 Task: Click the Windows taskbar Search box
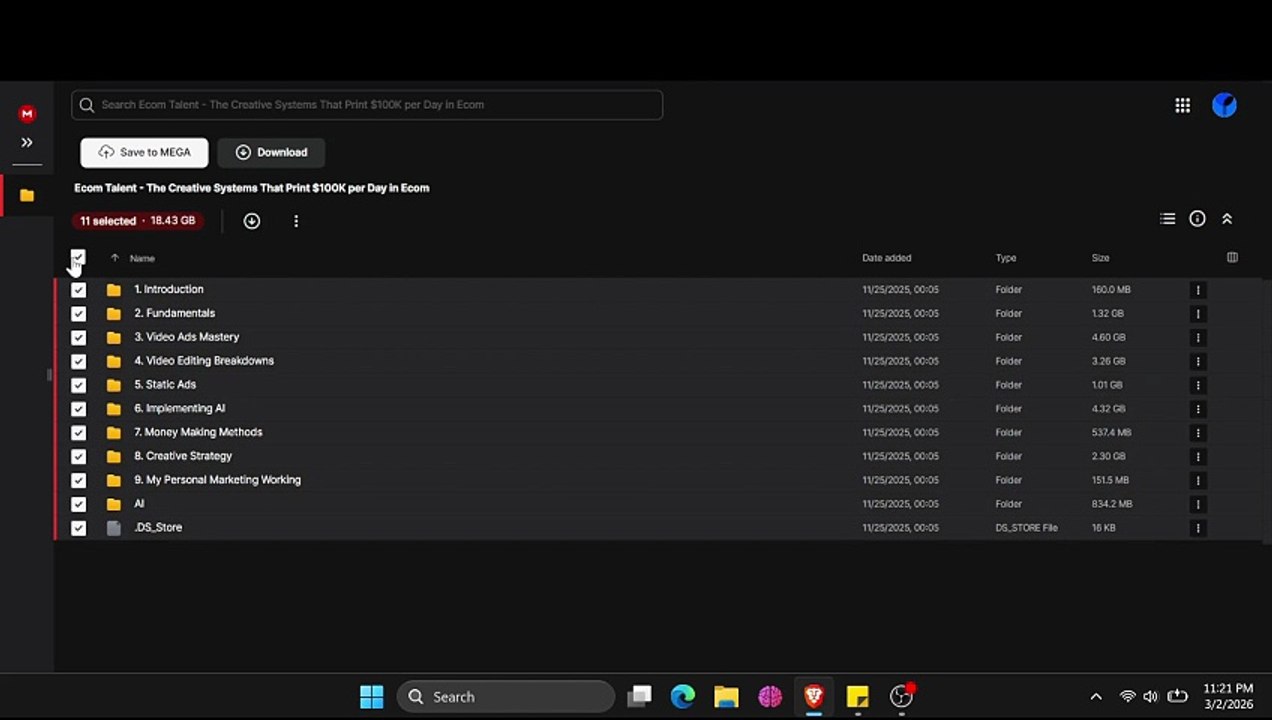coord(506,697)
